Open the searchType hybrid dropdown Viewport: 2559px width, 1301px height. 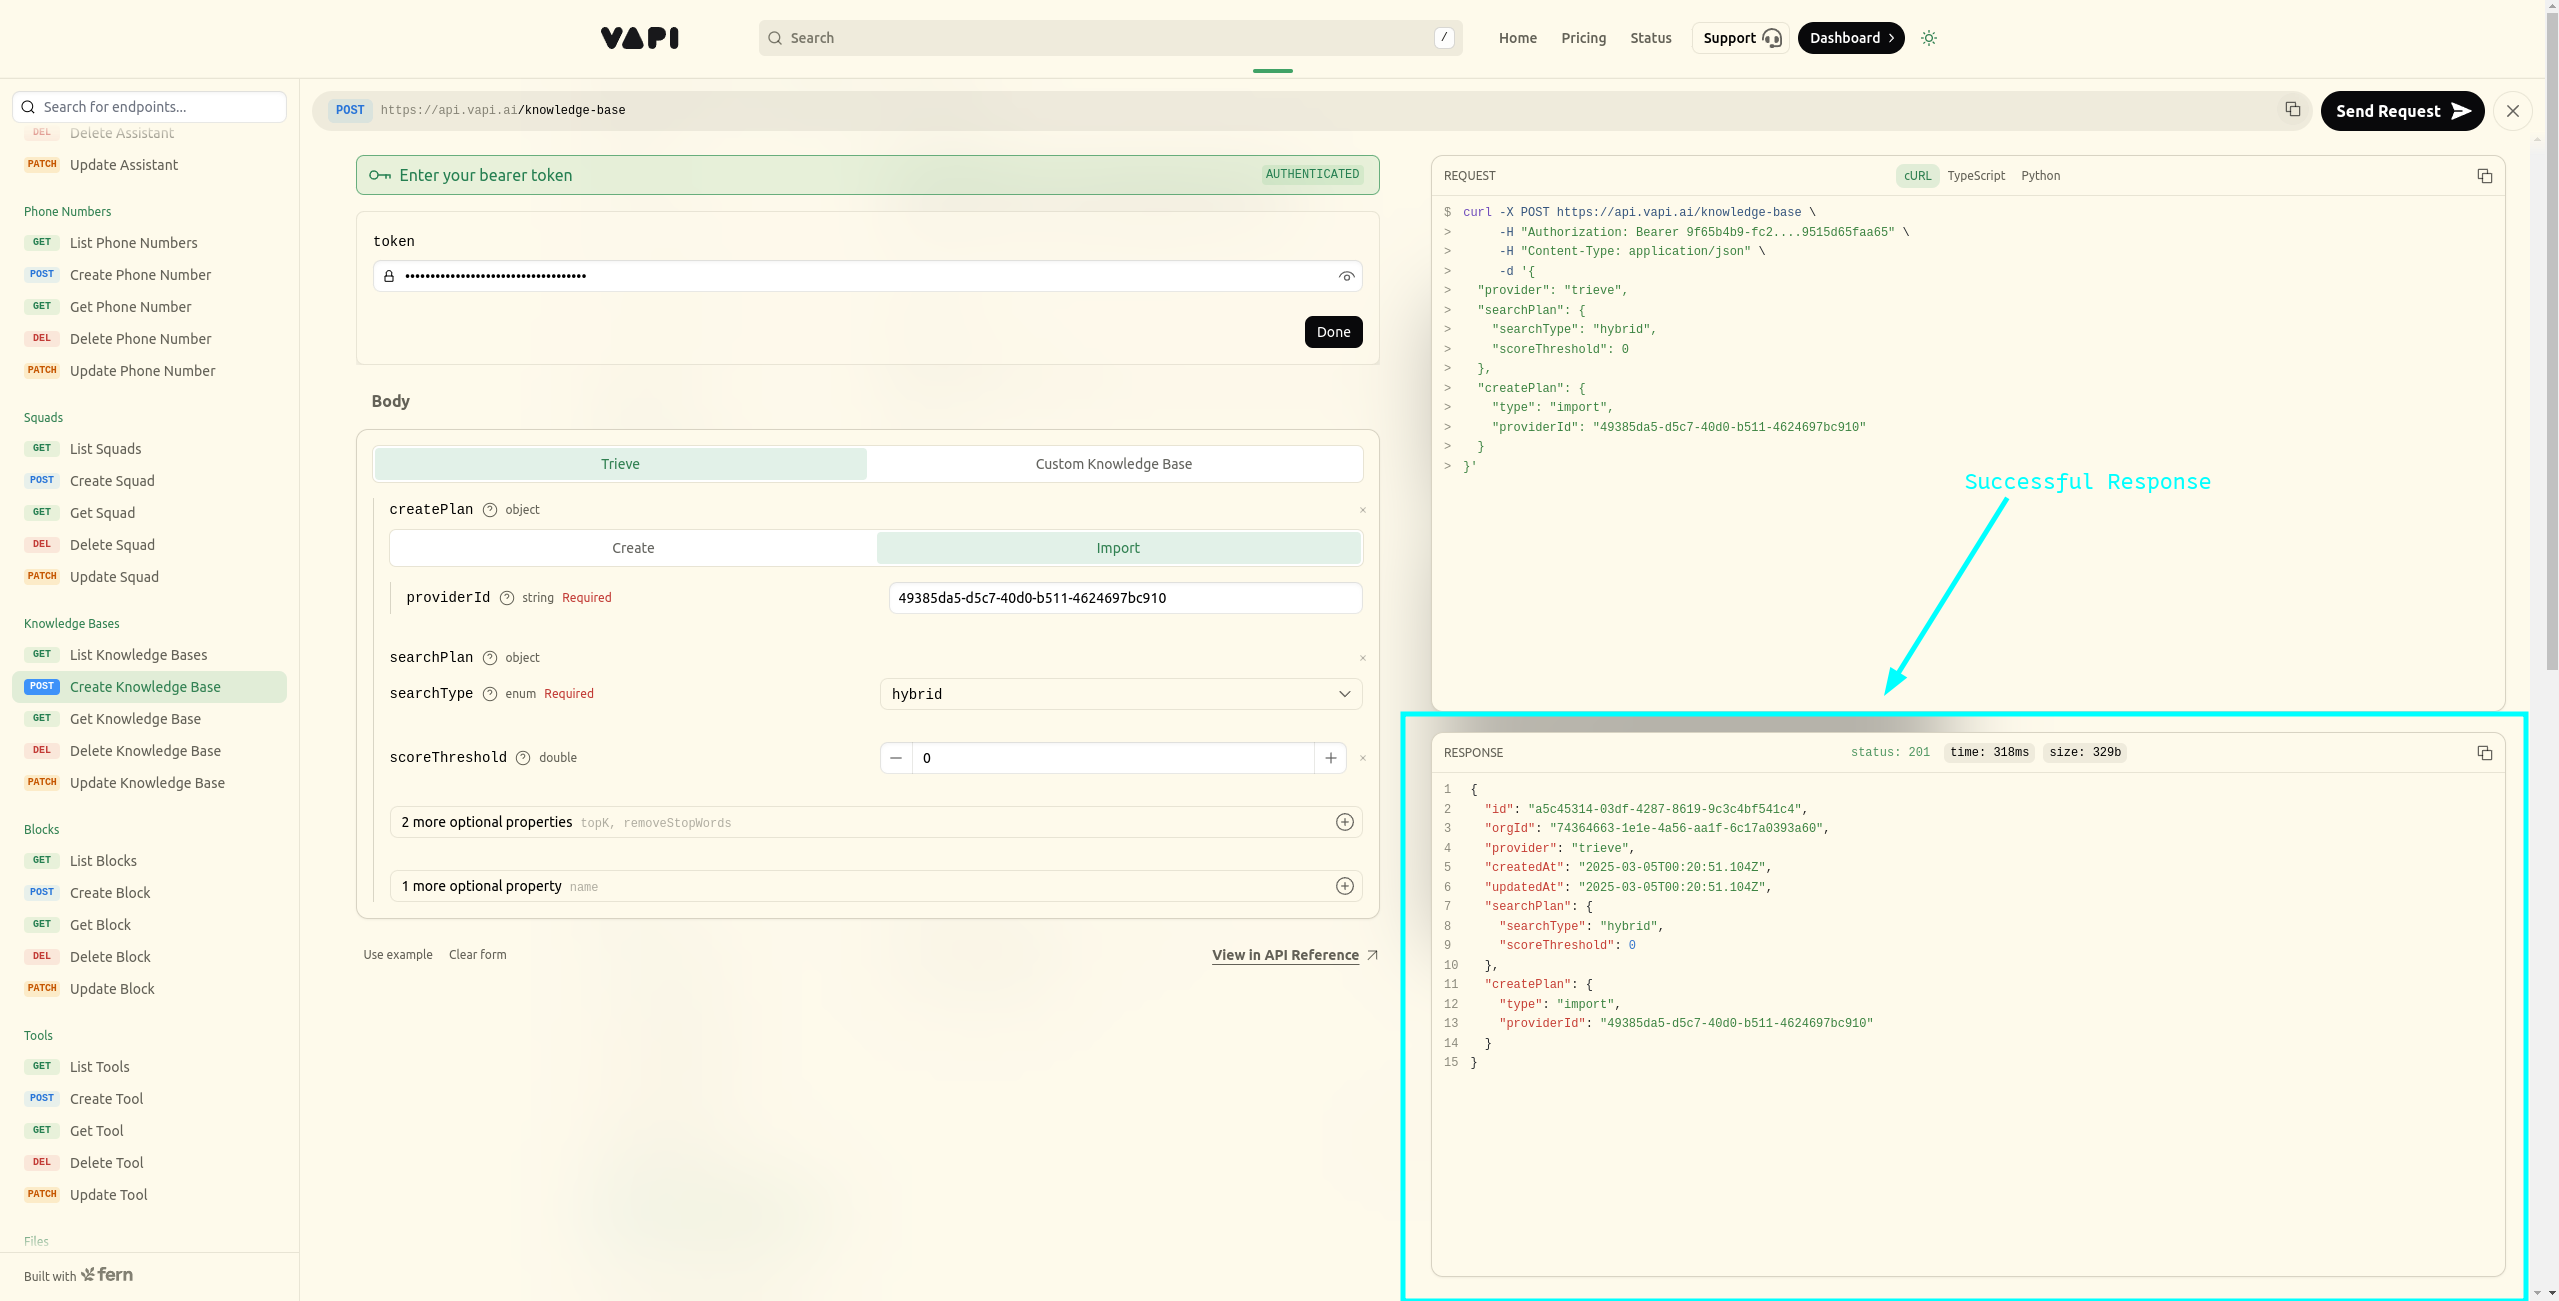tap(1121, 694)
